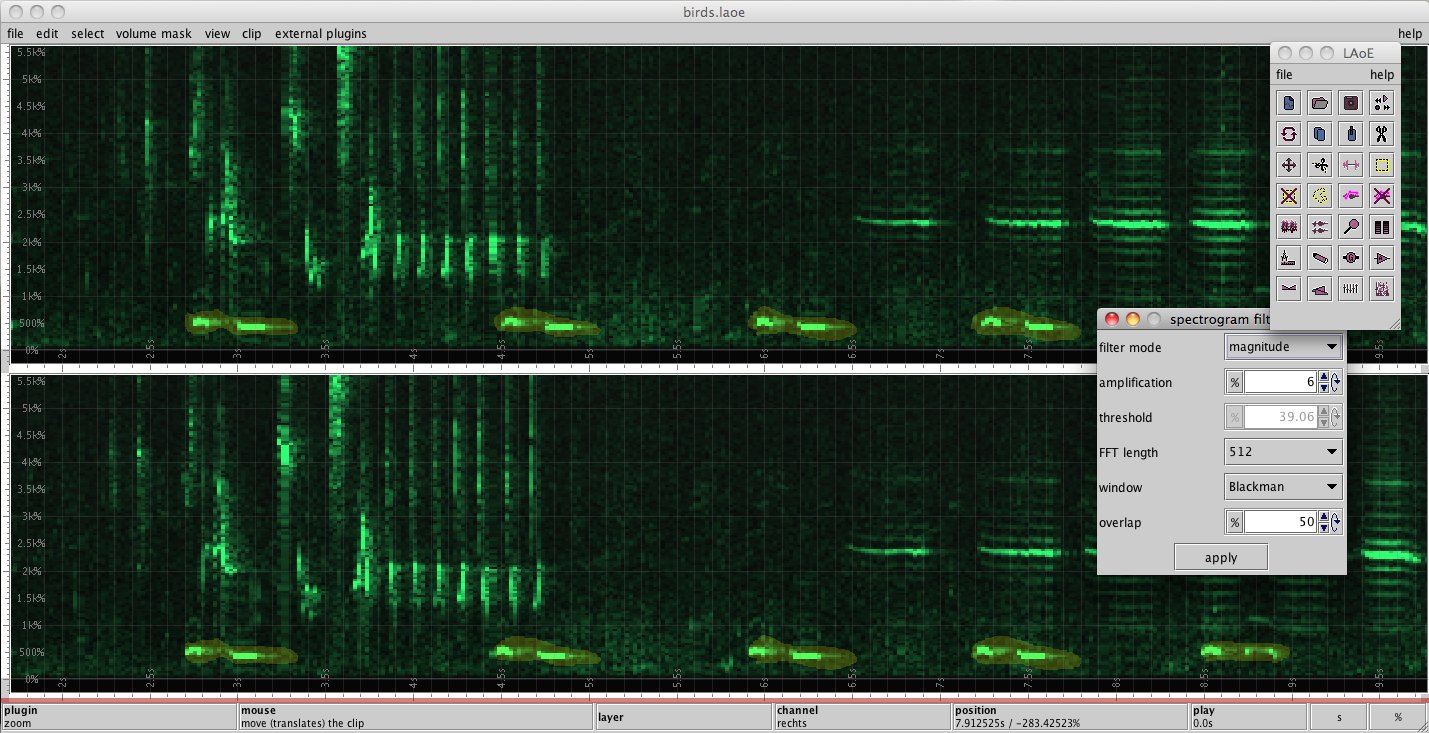Open the filter mode dropdown showing magnitude
The image size is (1429, 733).
click(x=1284, y=347)
